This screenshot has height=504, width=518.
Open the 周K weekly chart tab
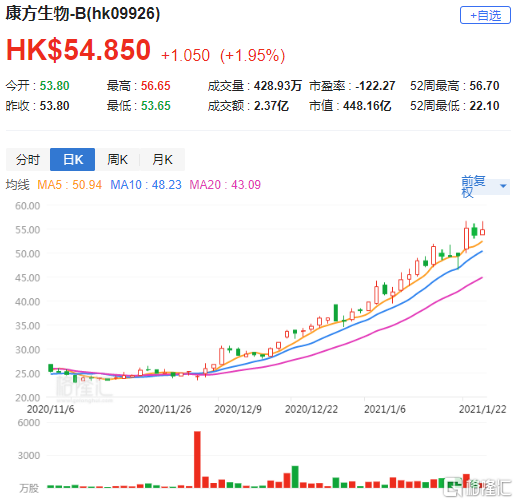[117, 159]
